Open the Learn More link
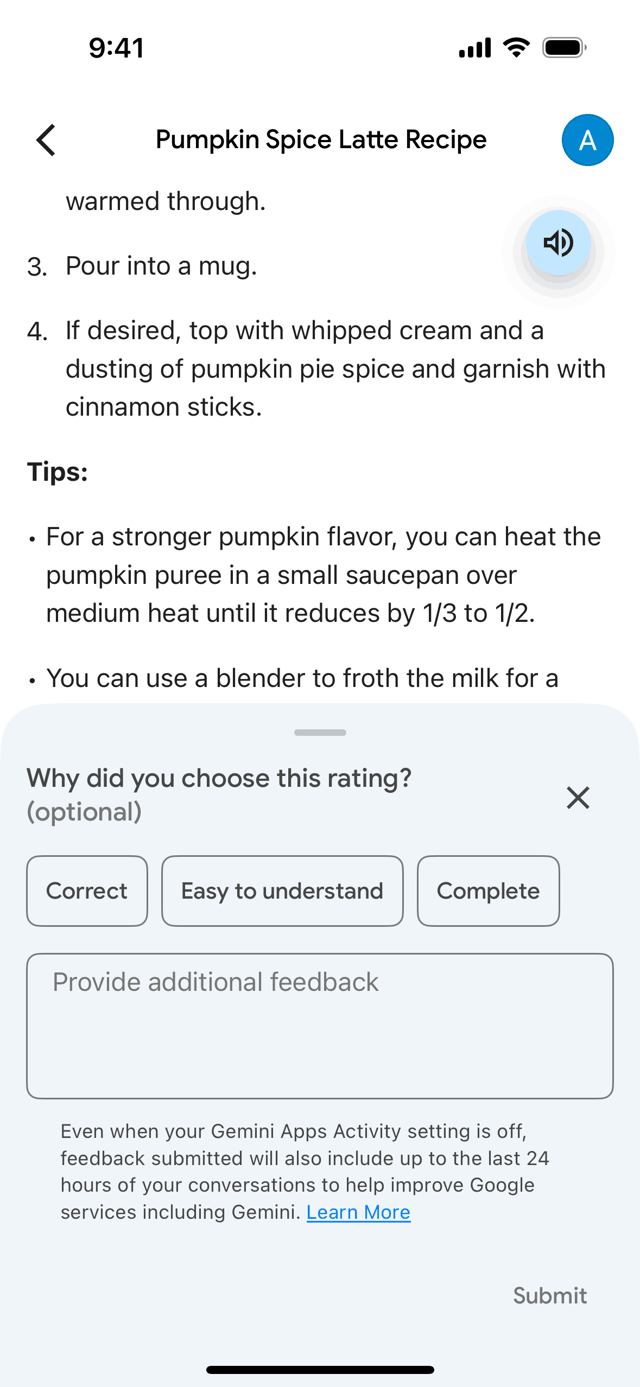 358,1212
